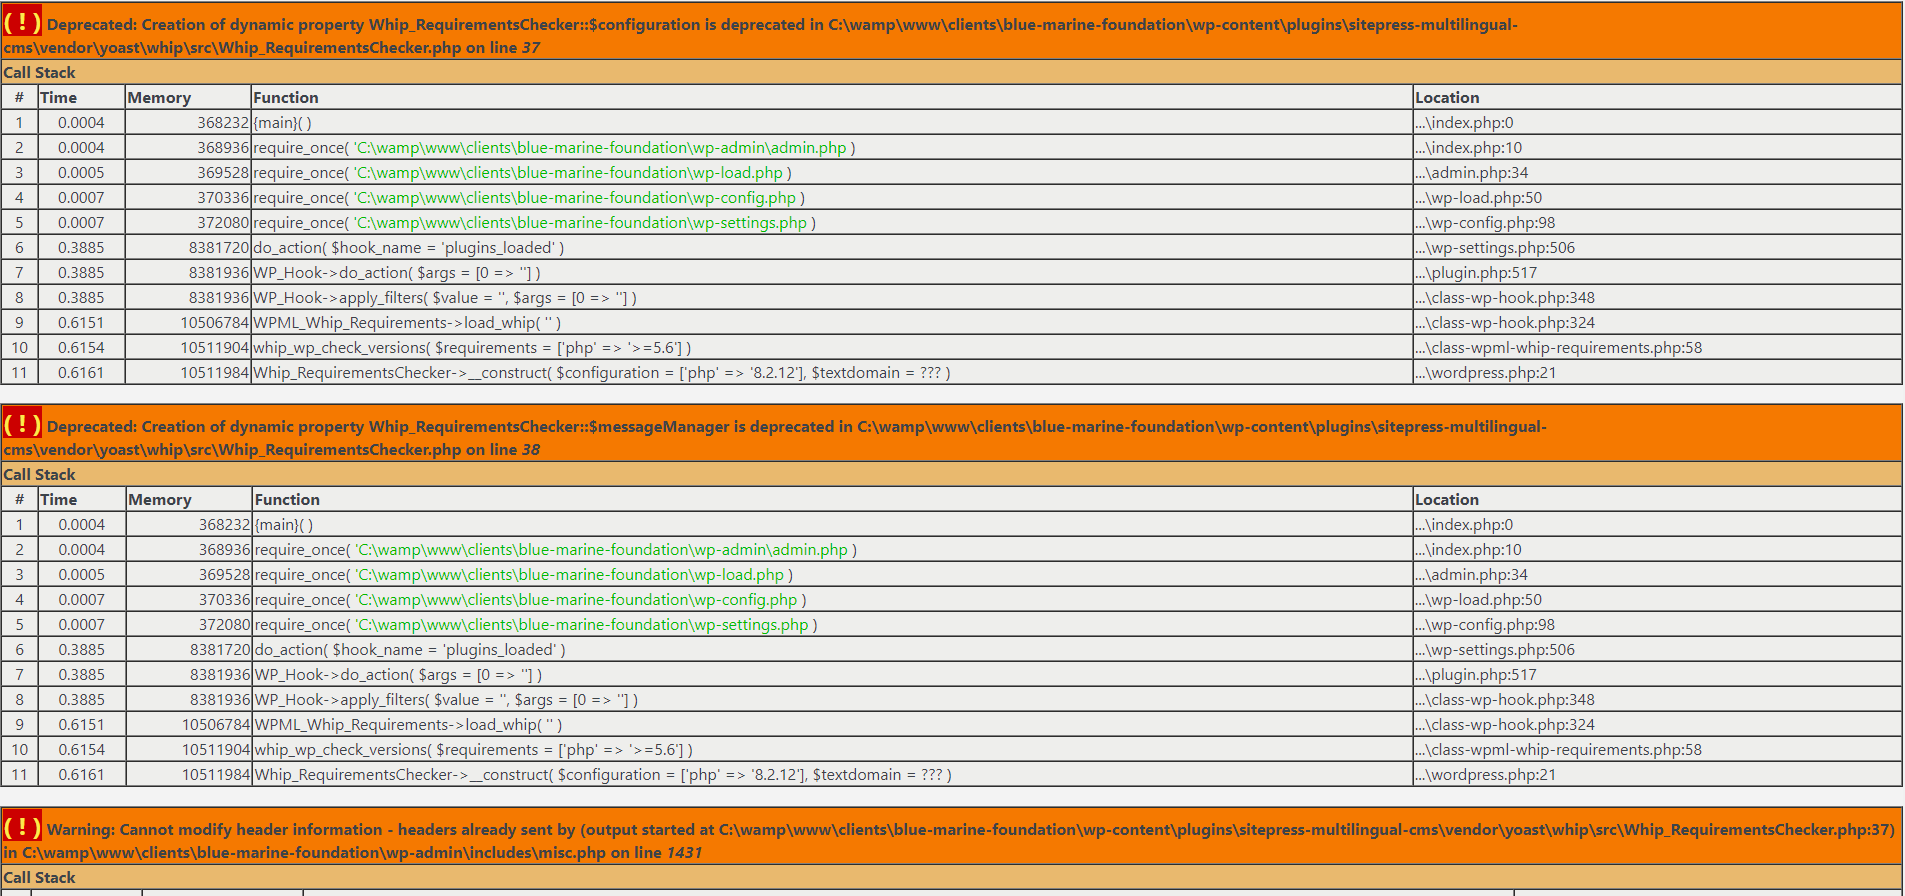Click time value '0.6154' in $messageManager stack

[x=81, y=749]
